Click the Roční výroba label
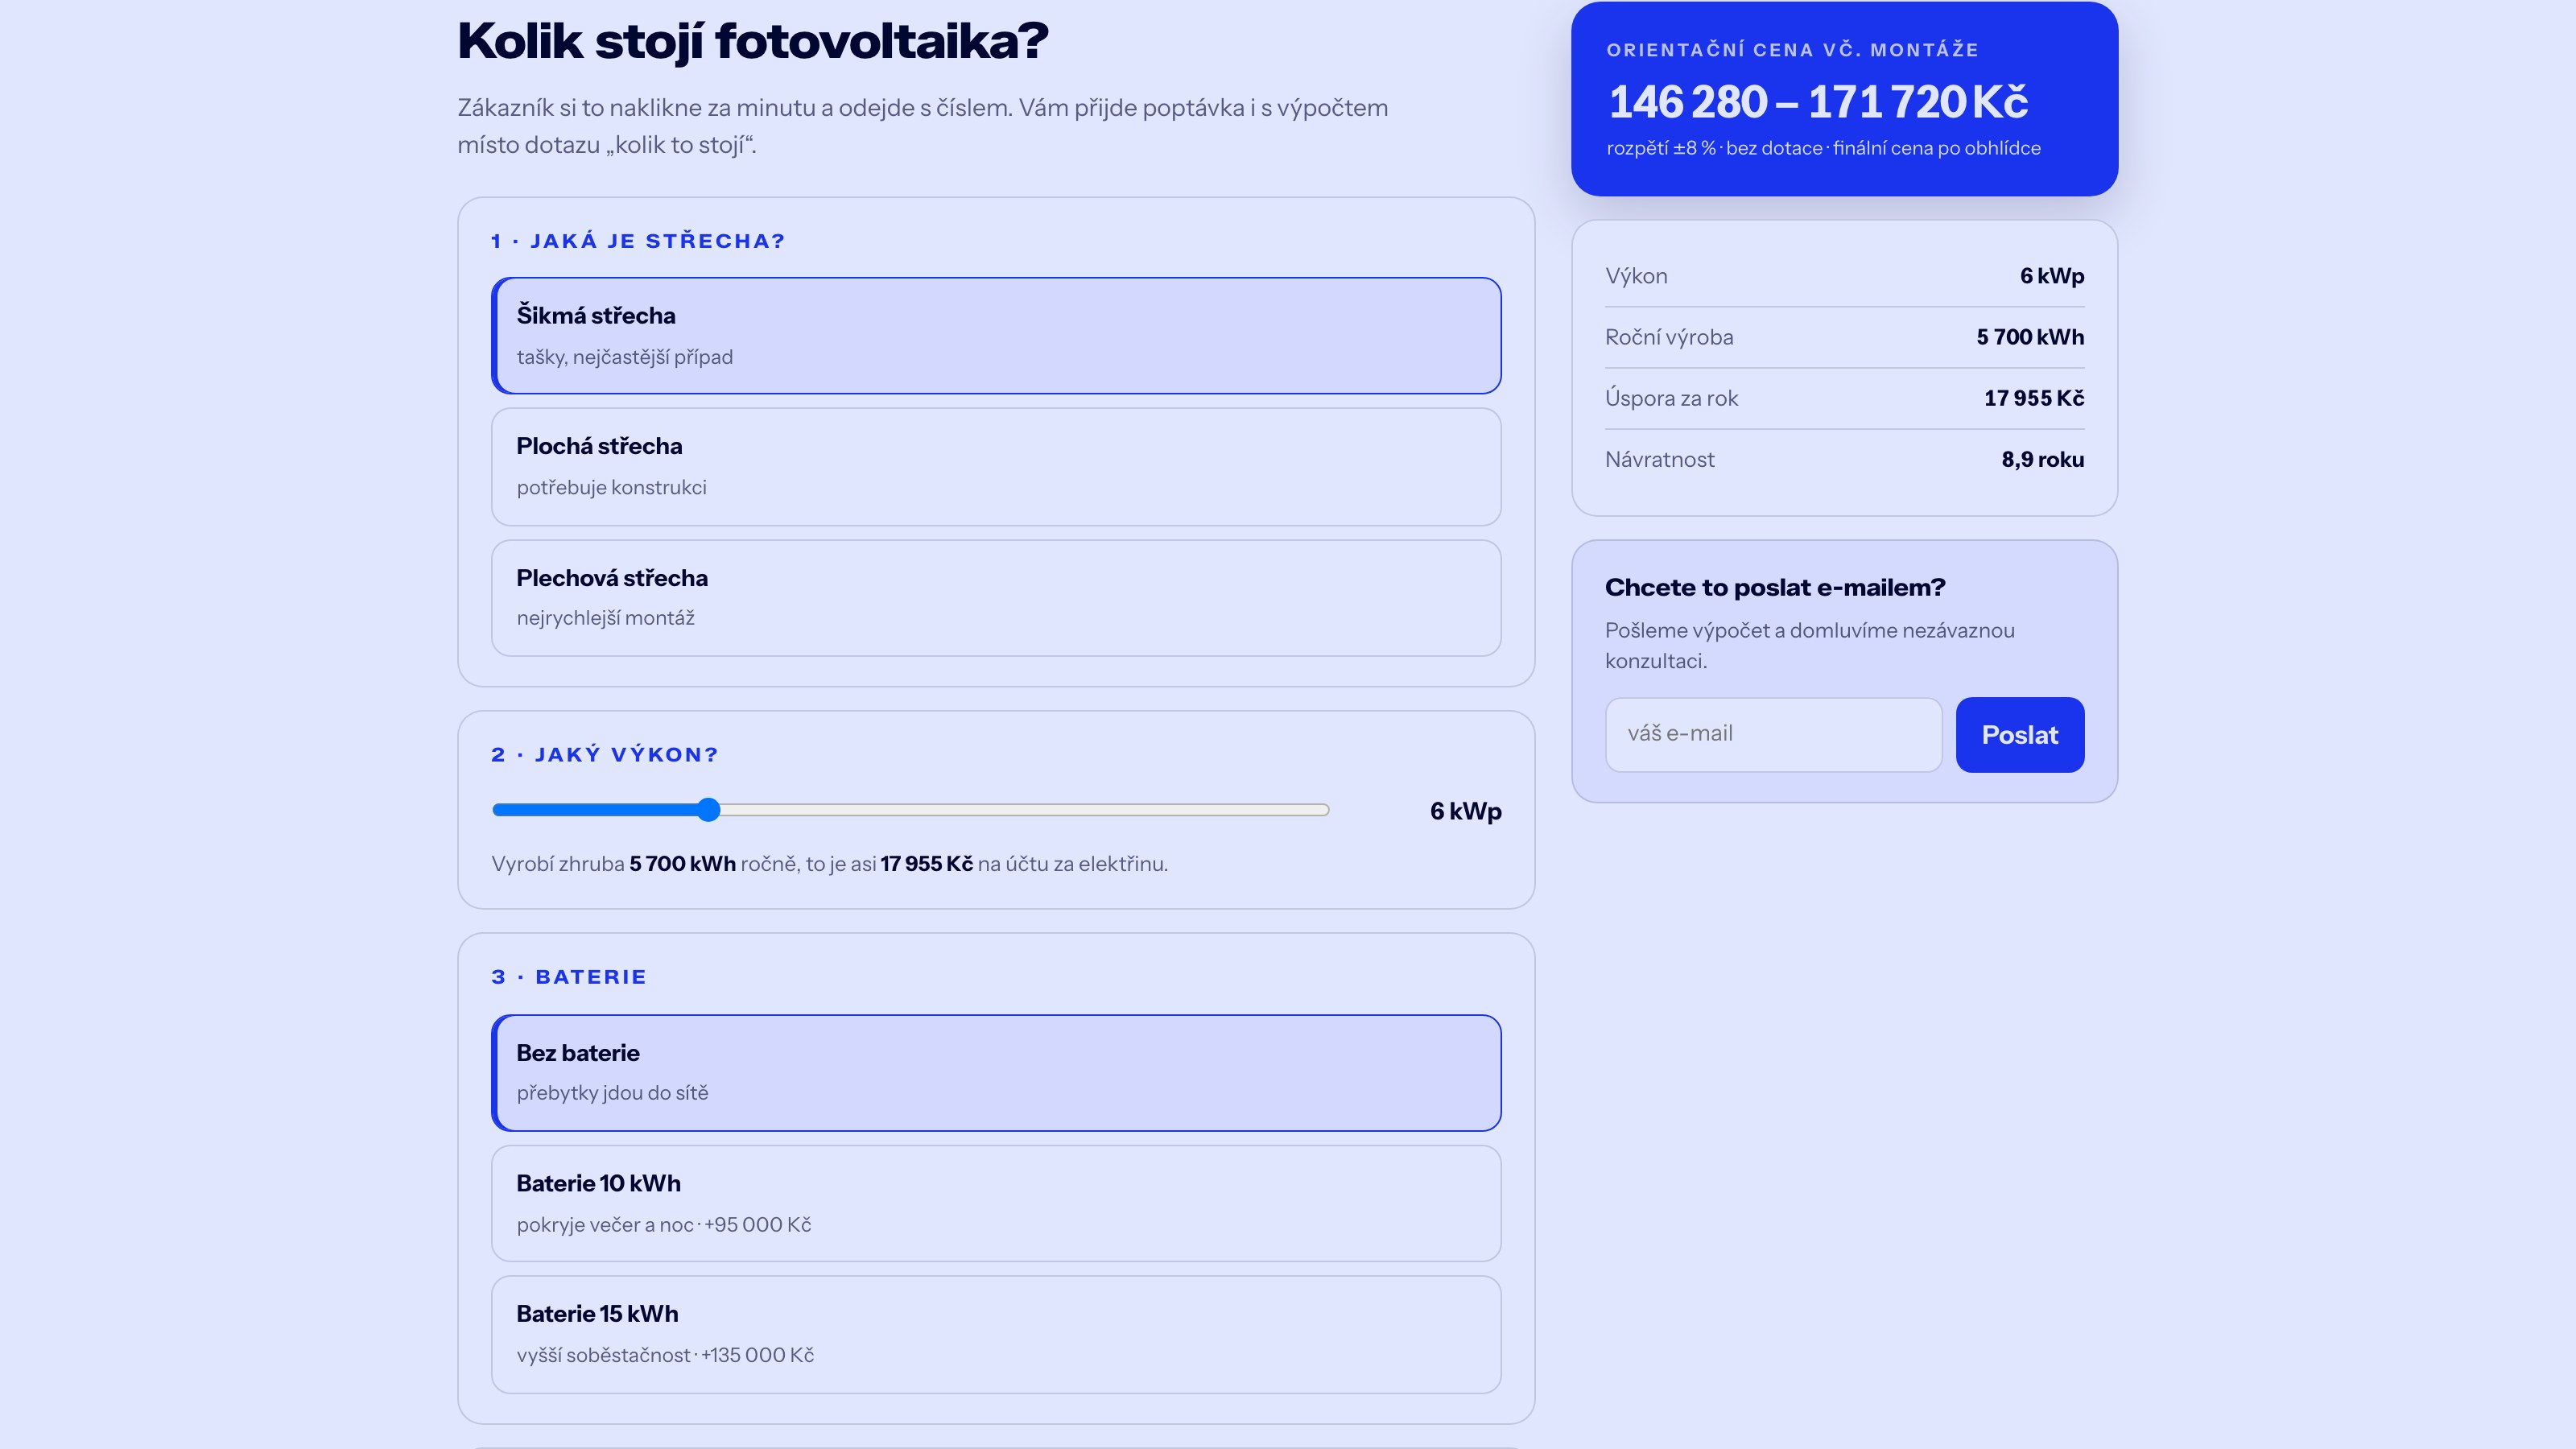Screen dimensions: 2576x1449 click(x=1669, y=337)
